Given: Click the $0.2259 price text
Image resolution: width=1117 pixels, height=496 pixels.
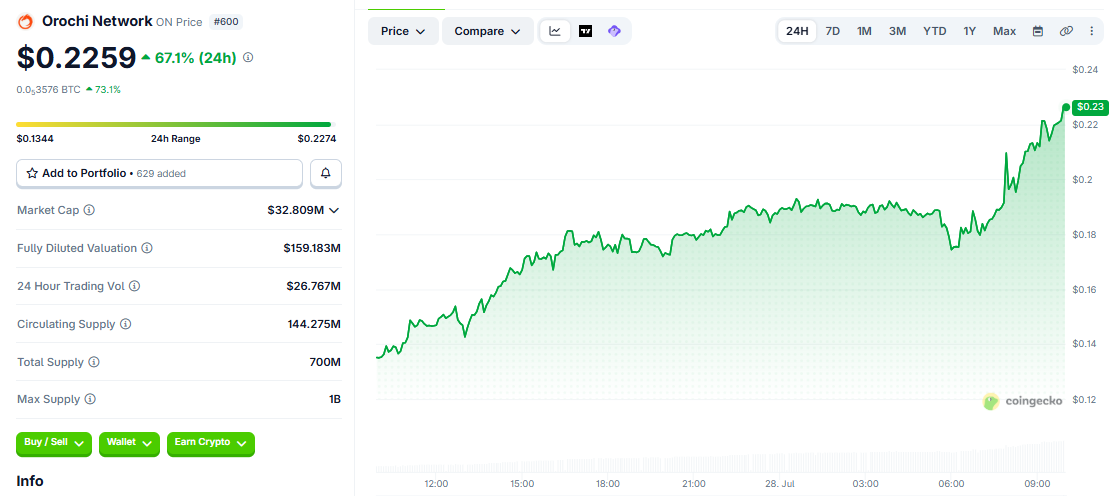Looking at the screenshot, I should (76, 58).
